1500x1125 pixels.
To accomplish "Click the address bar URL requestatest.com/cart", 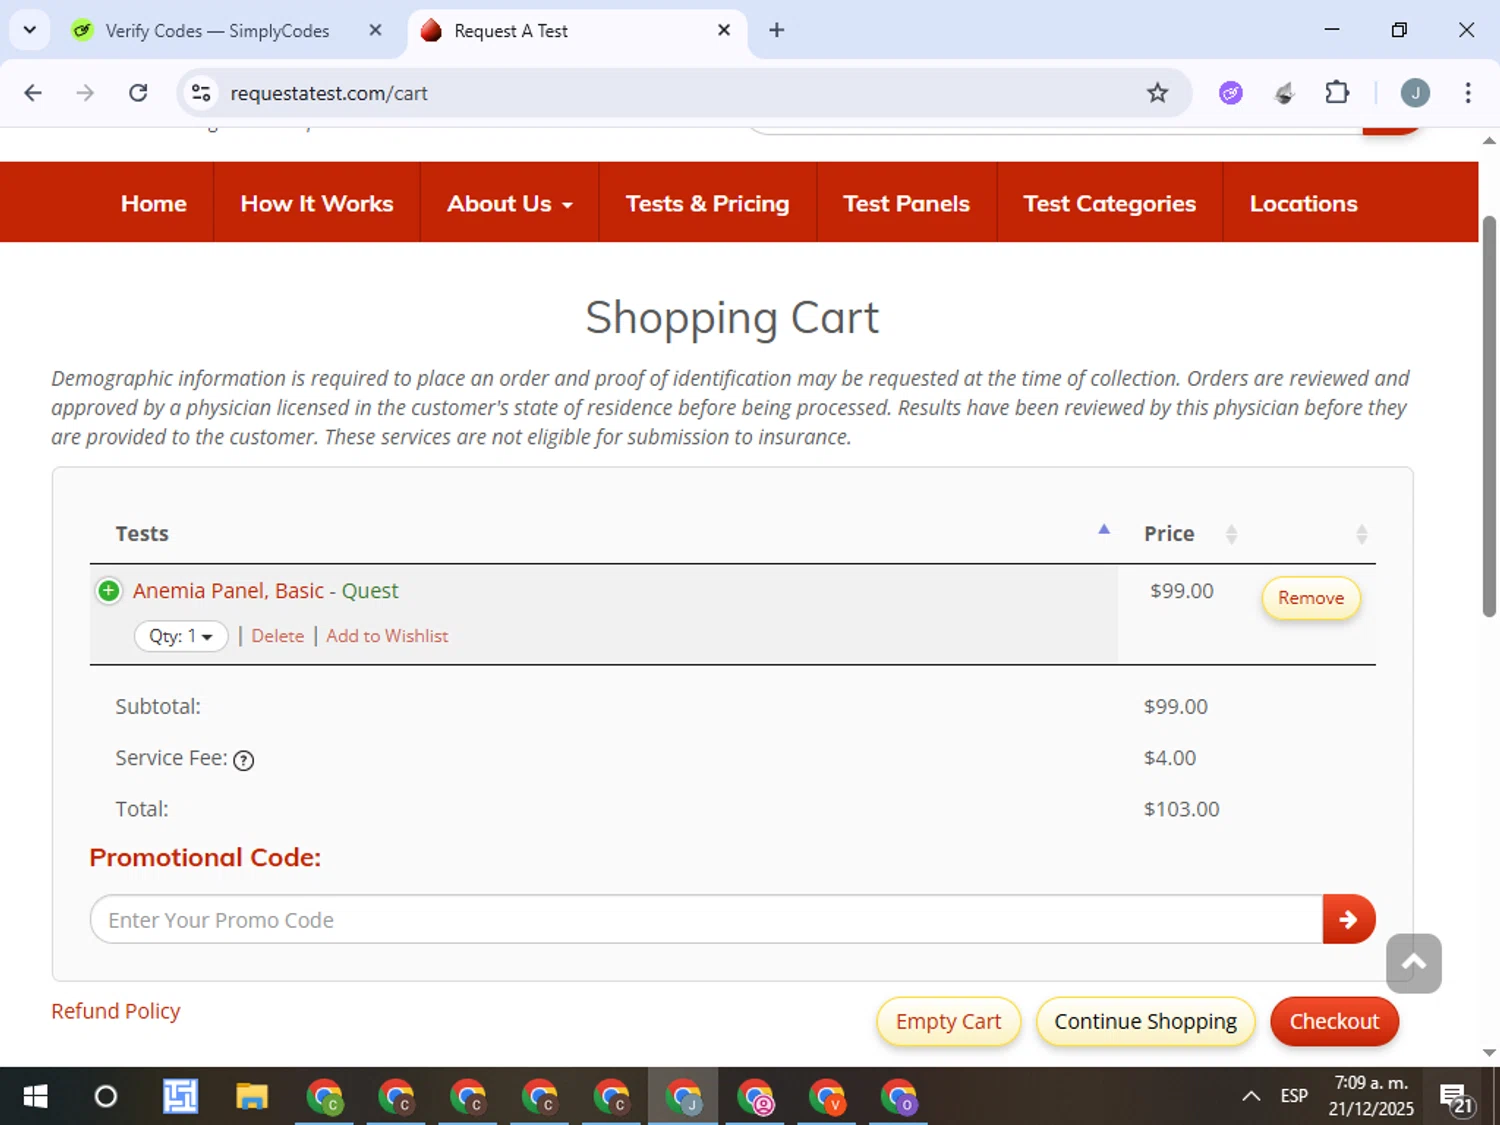I will [329, 93].
